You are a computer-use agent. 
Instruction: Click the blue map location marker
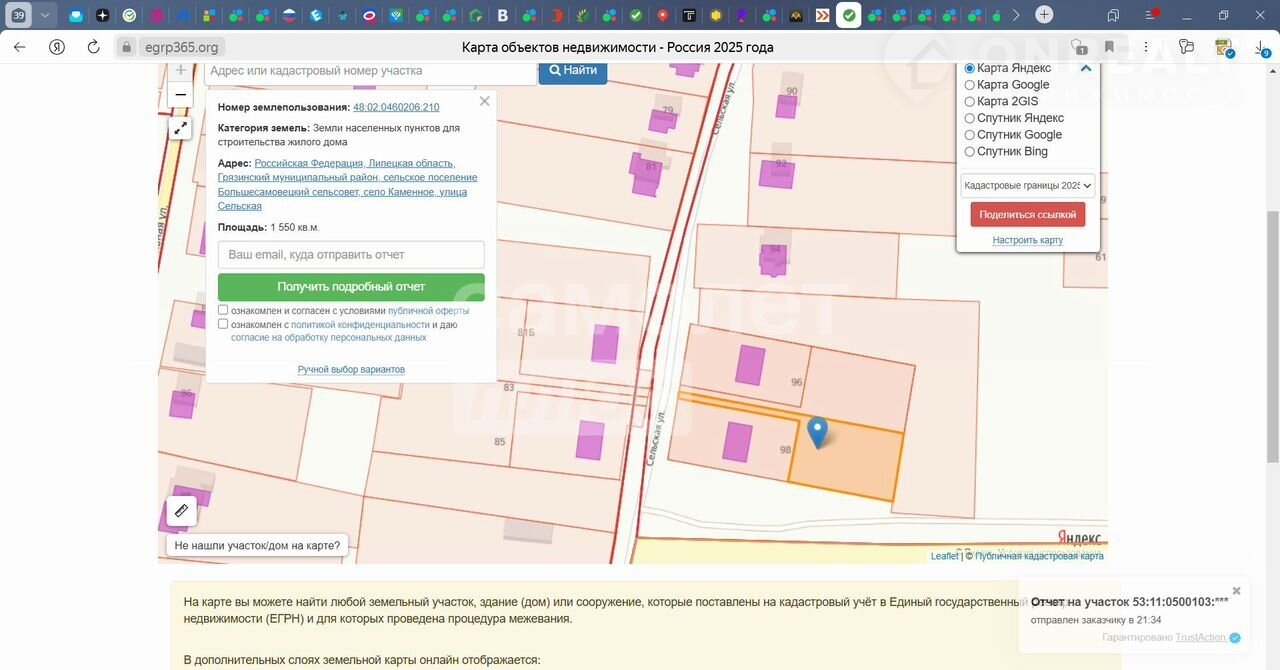pos(817,432)
